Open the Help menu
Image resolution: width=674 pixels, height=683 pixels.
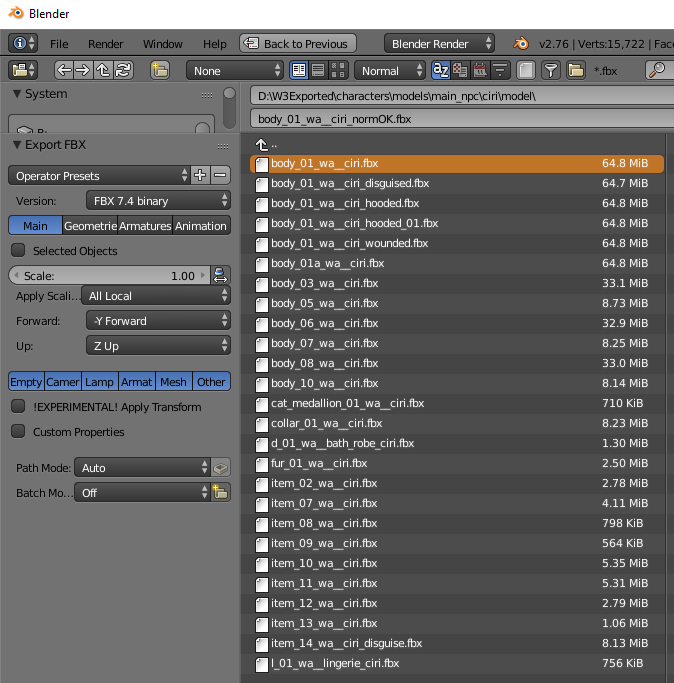(214, 44)
